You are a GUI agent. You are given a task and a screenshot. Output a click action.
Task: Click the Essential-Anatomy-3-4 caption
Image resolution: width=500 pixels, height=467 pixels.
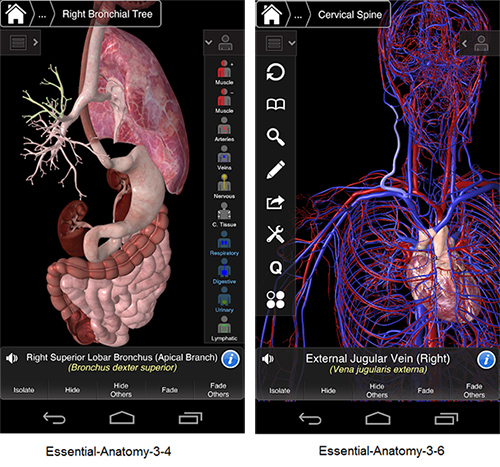click(108, 451)
